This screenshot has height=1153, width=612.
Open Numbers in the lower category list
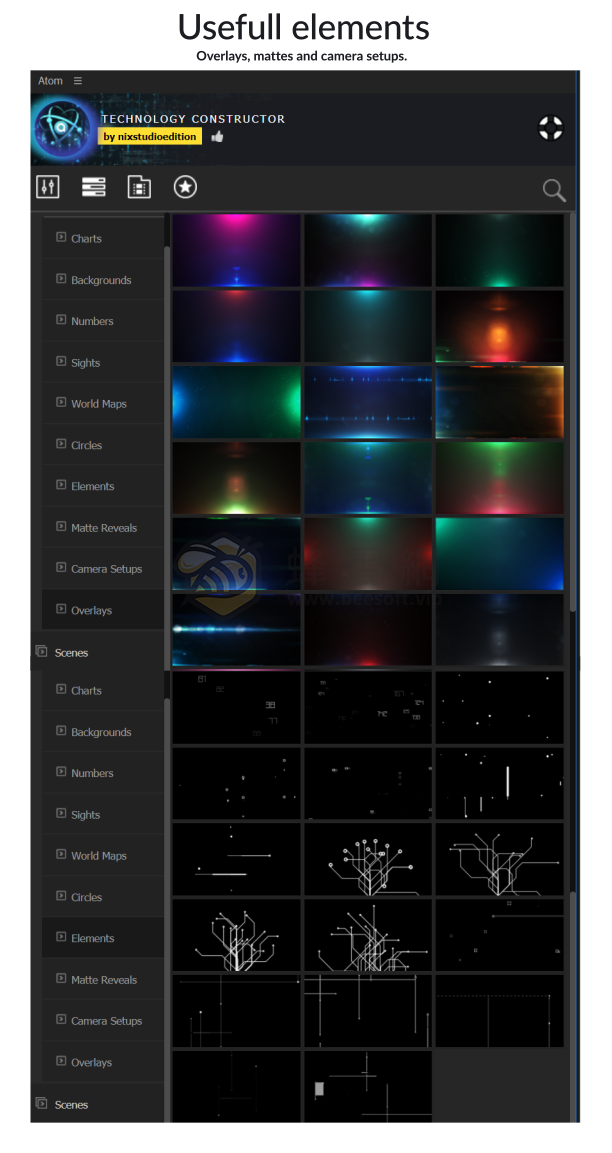(103, 773)
